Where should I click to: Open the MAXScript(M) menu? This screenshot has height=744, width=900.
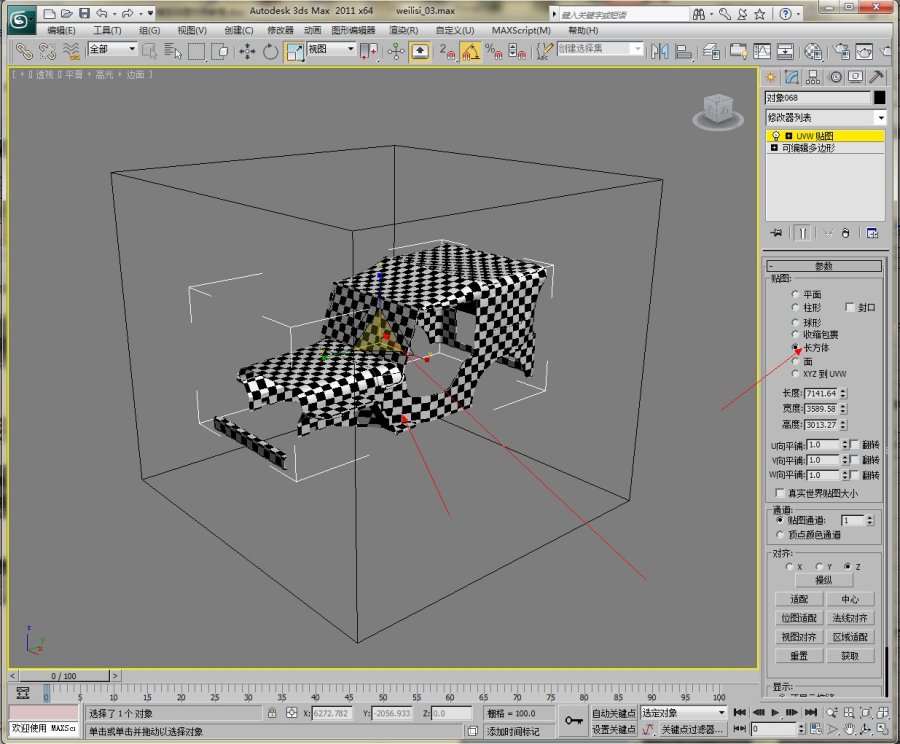(x=520, y=30)
